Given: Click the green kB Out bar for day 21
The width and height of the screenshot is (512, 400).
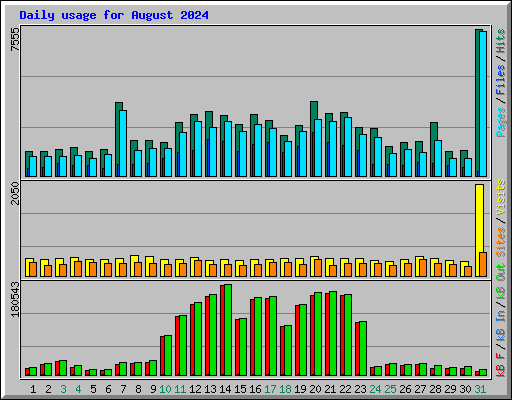Looking at the screenshot, I should click(333, 334).
